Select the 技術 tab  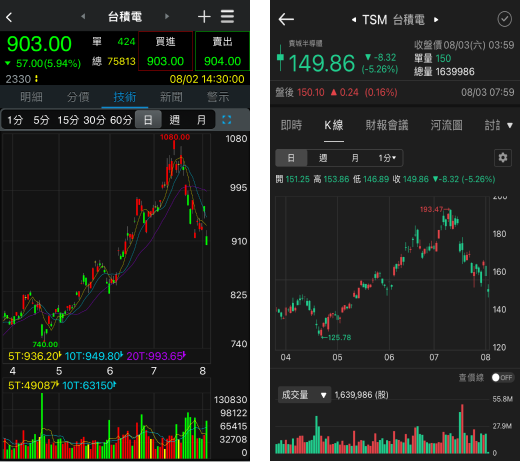pos(125,97)
